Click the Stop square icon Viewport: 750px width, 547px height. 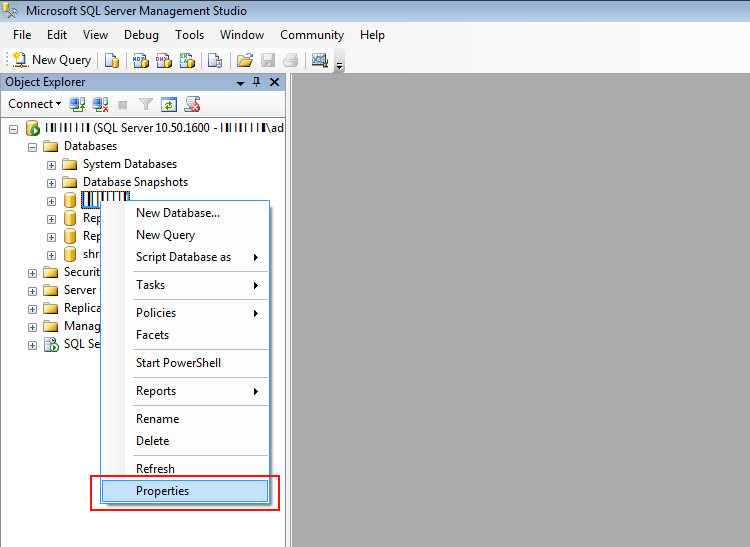(123, 104)
